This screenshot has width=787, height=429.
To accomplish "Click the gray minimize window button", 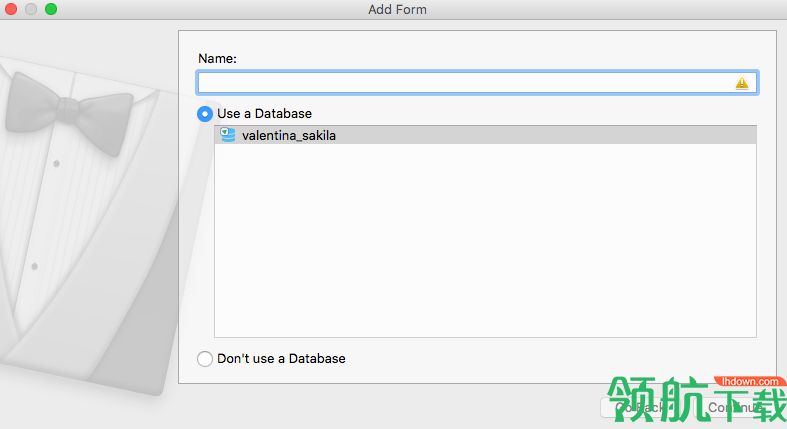I will tap(31, 9).
